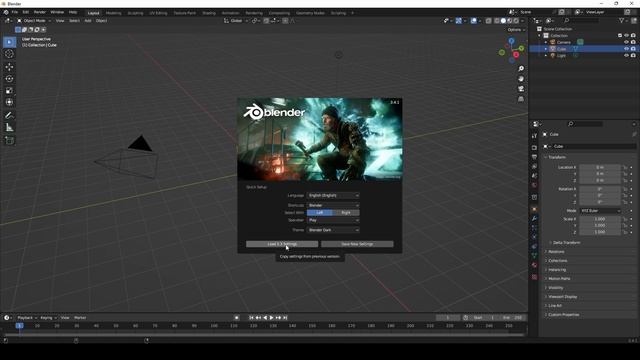This screenshot has height=360, width=640.
Task: Open the Render properties tab icon
Action: point(534,147)
